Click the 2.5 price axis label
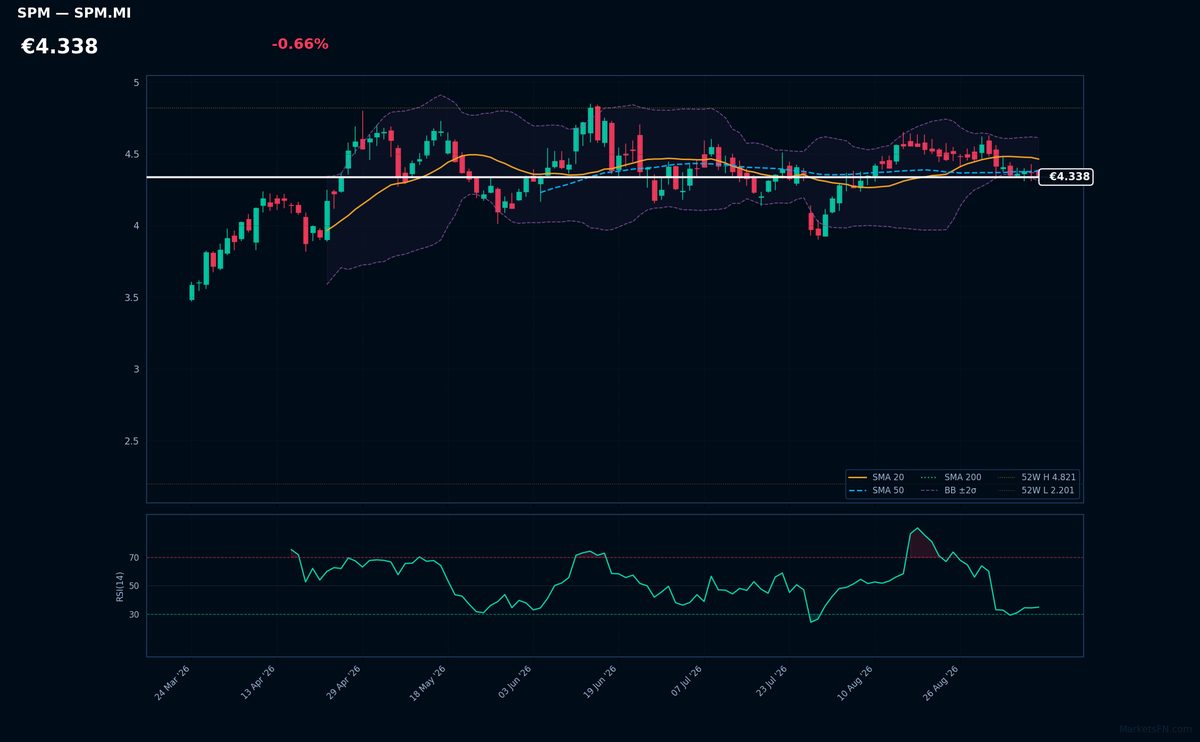1200x742 pixels. [x=131, y=442]
